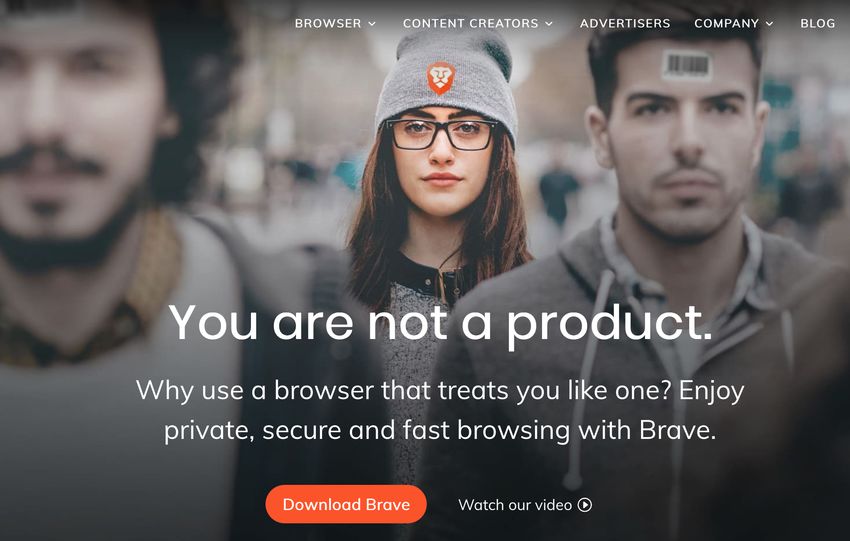Image resolution: width=850 pixels, height=541 pixels.
Task: Open the CONTENT CREATORS menu
Action: 478,23
